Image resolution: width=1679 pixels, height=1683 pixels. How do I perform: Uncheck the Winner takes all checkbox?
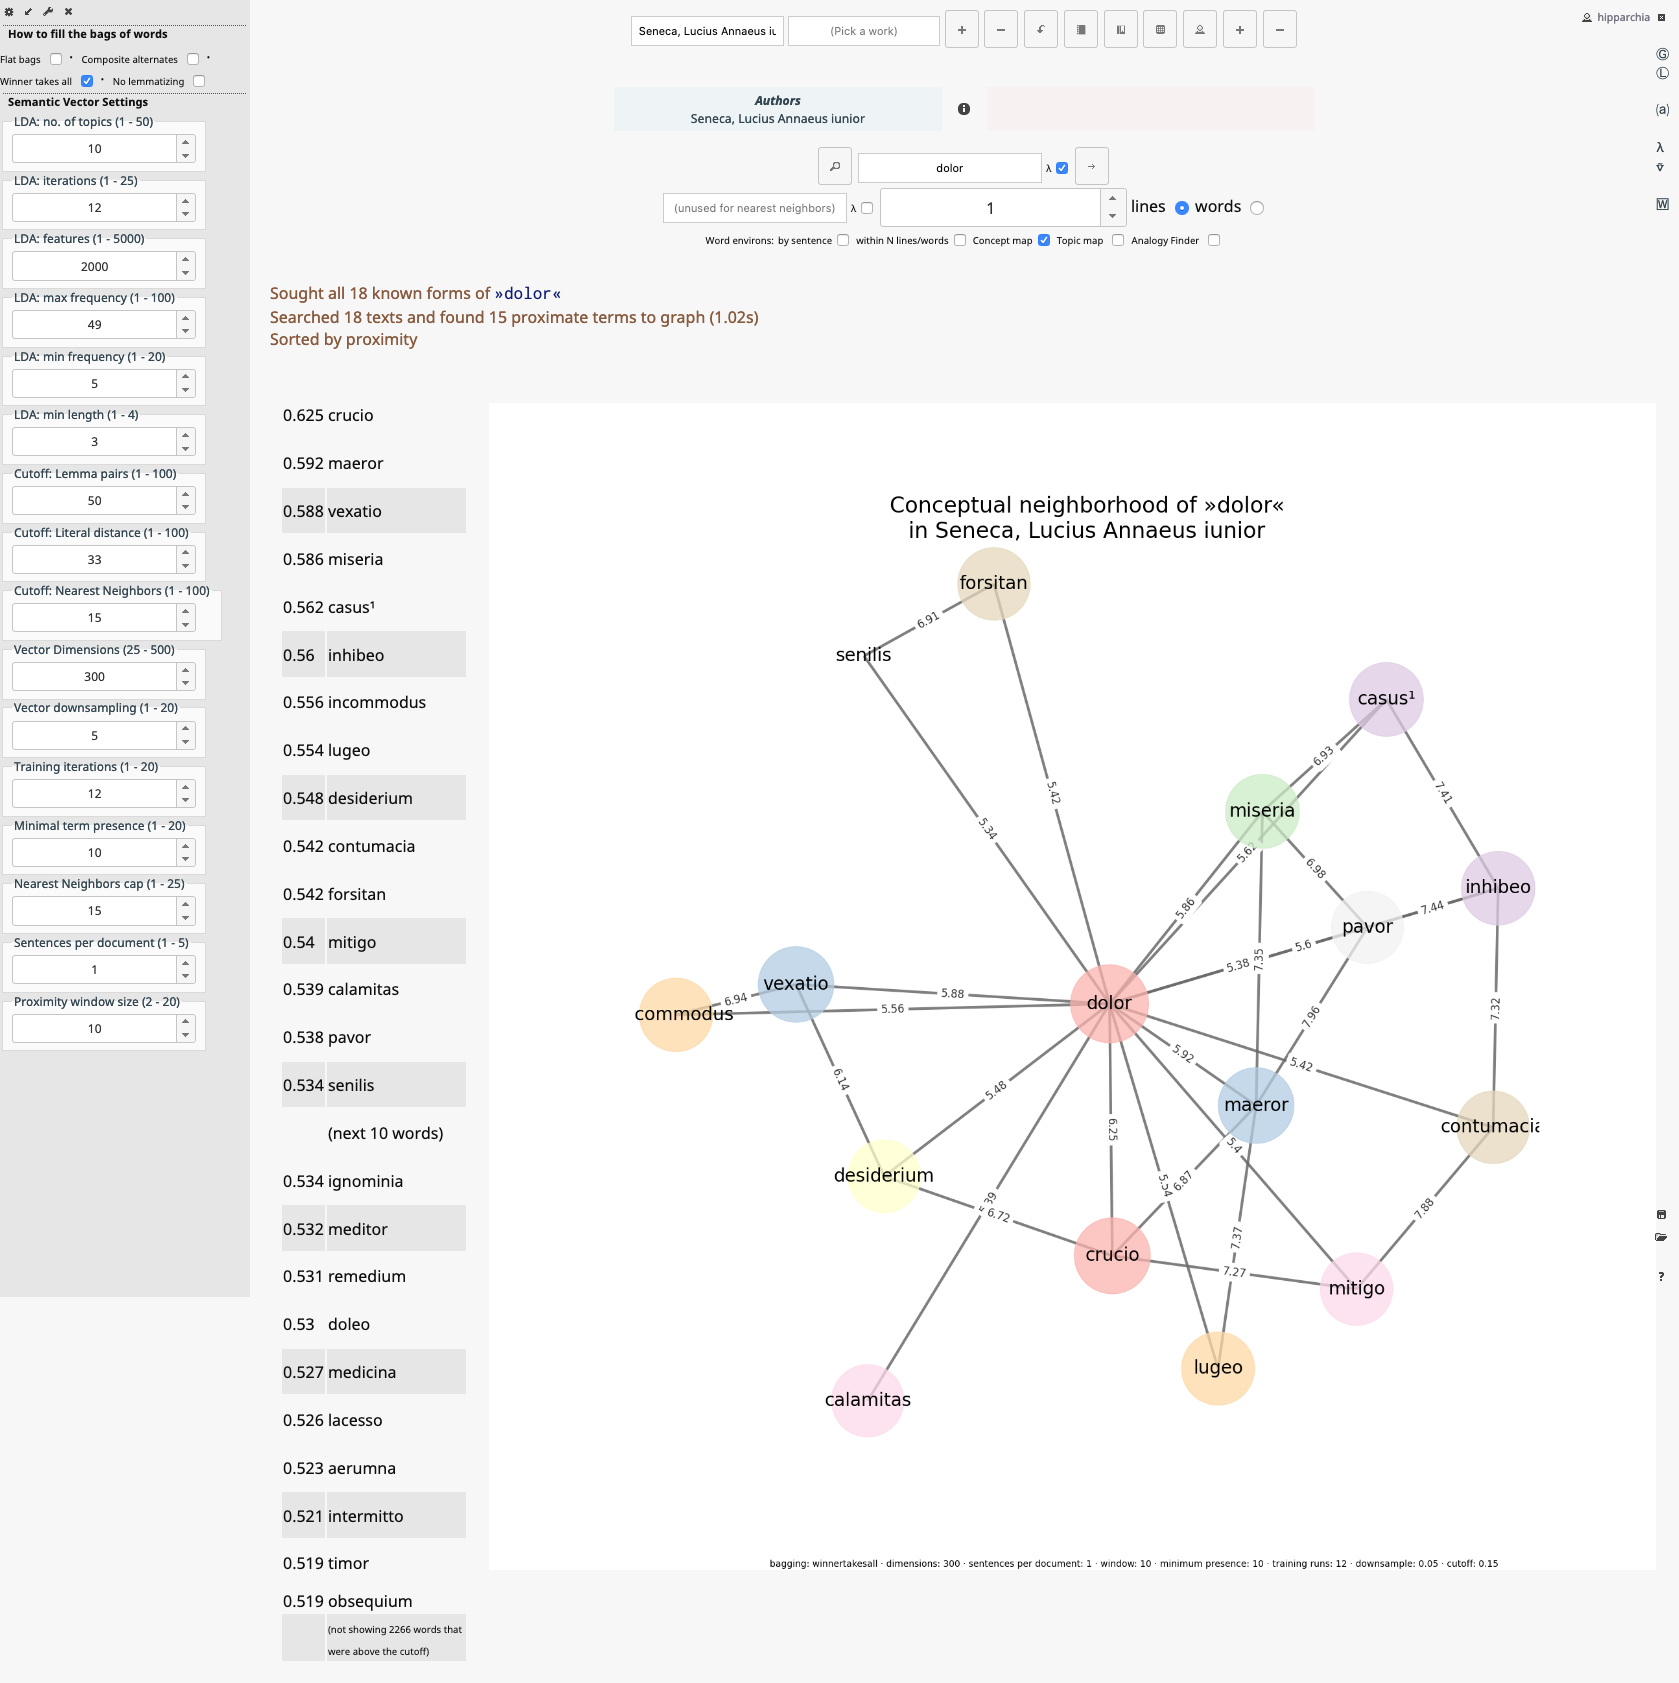(x=87, y=81)
